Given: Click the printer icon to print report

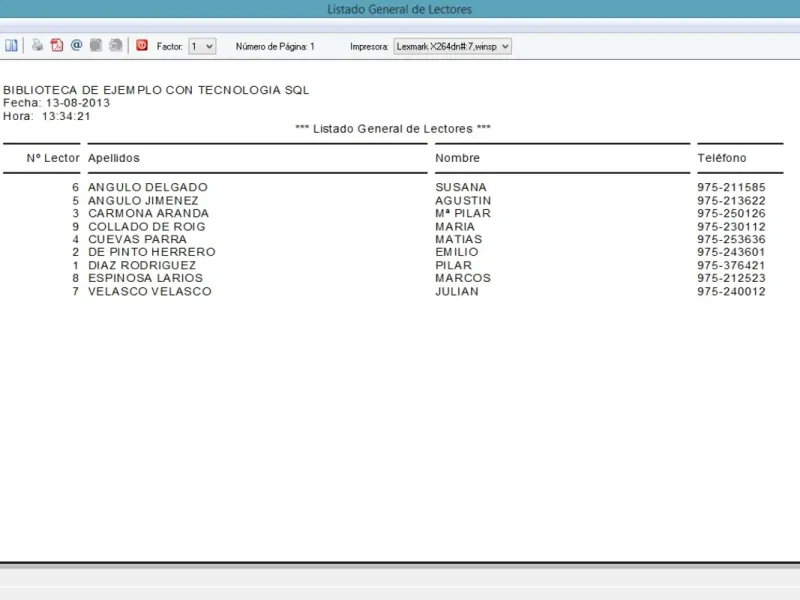Looking at the screenshot, I should (37, 45).
